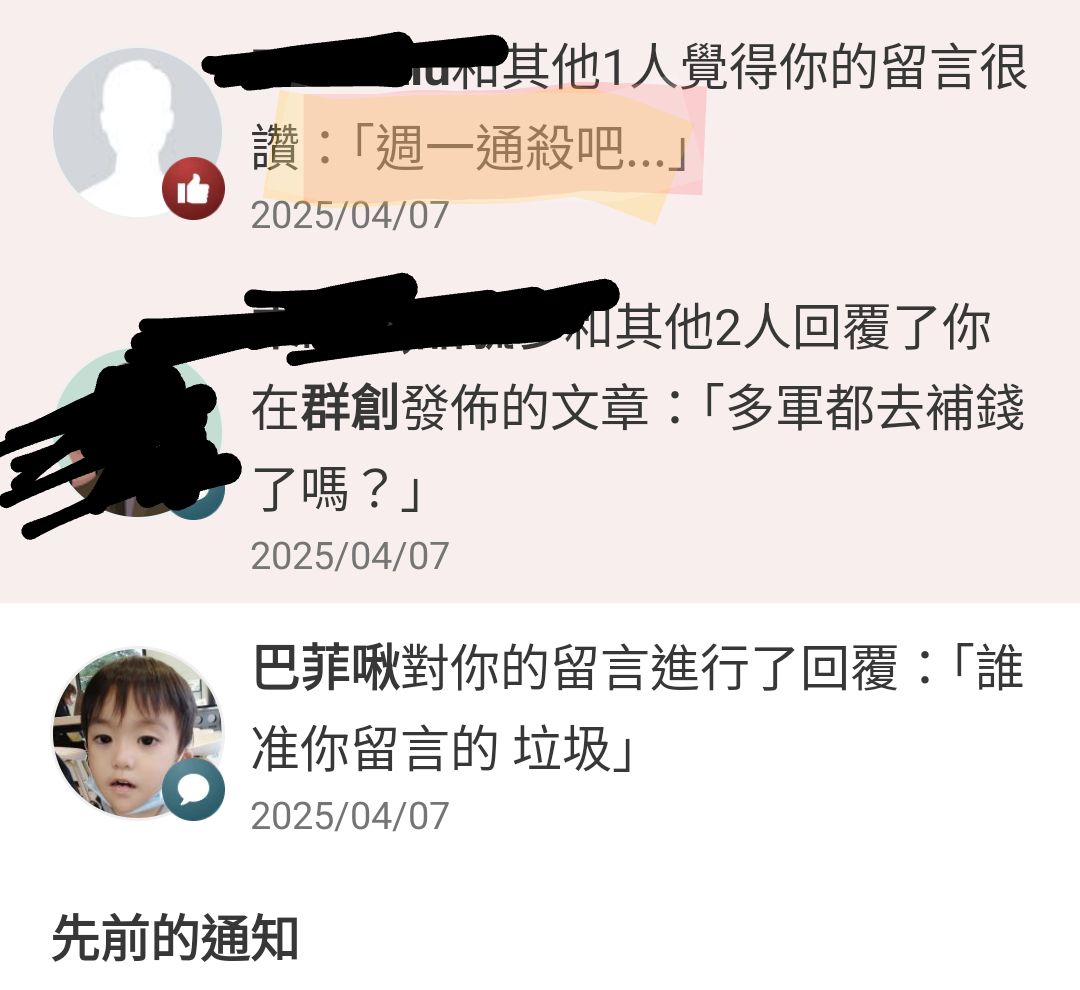The image size is (1080, 990).
Task: Open the bold 群創 board link
Action: (350, 408)
